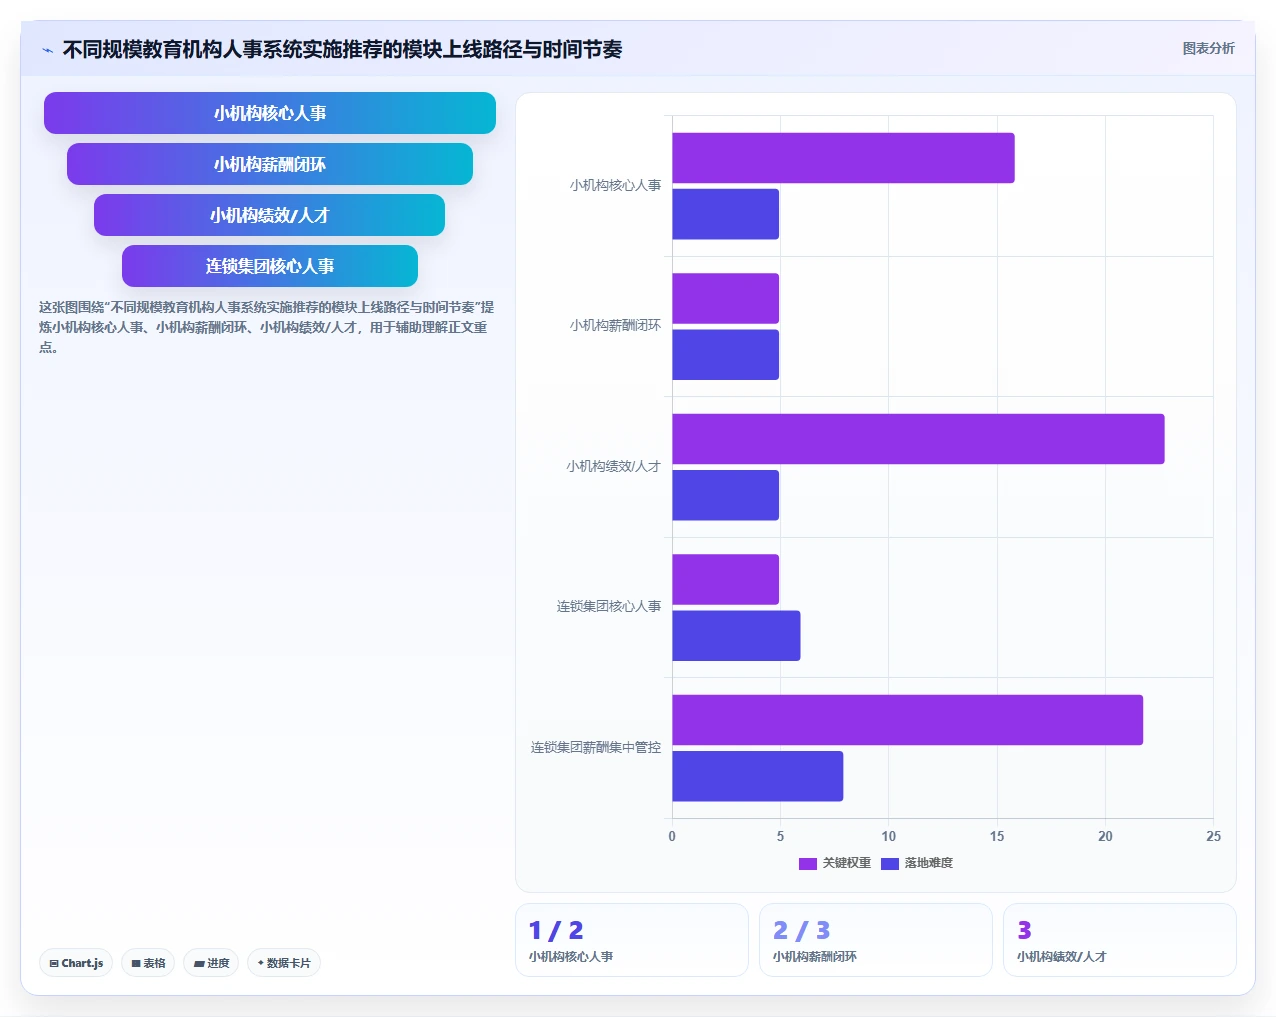Click the blue bar for 连锁集团核心人事
The image size is (1276, 1017).
[736, 636]
